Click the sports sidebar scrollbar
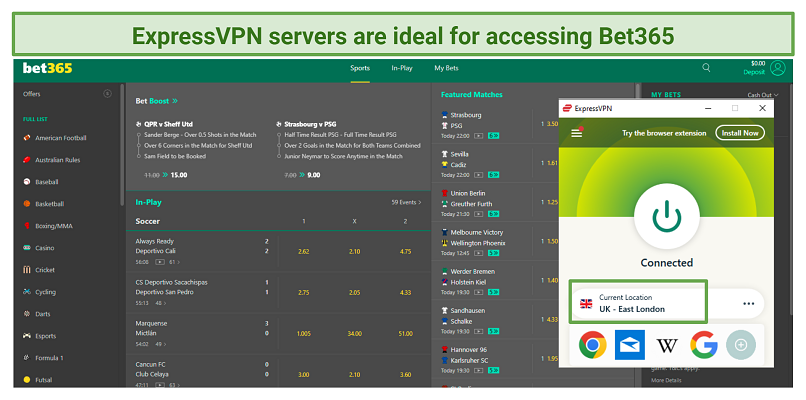The height and width of the screenshot is (400, 806). click(x=122, y=144)
